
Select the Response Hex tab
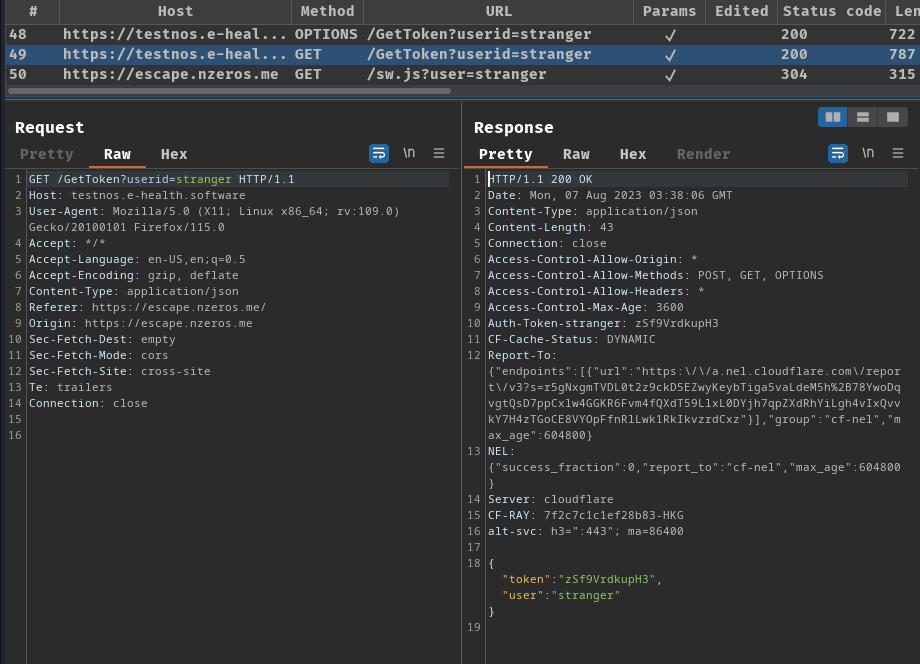(x=632, y=154)
